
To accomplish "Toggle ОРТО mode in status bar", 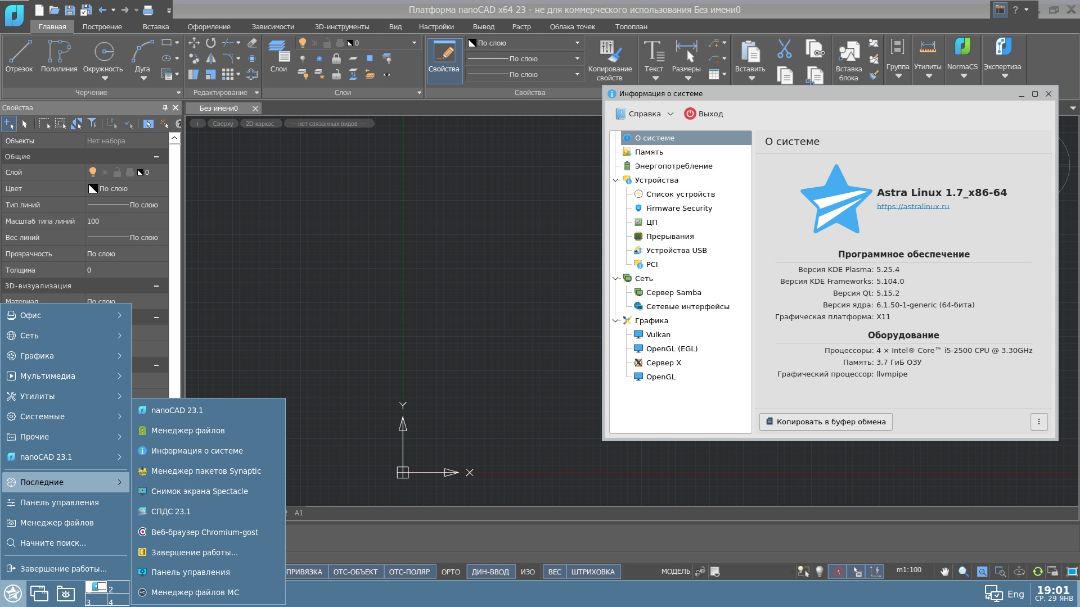I will [451, 572].
